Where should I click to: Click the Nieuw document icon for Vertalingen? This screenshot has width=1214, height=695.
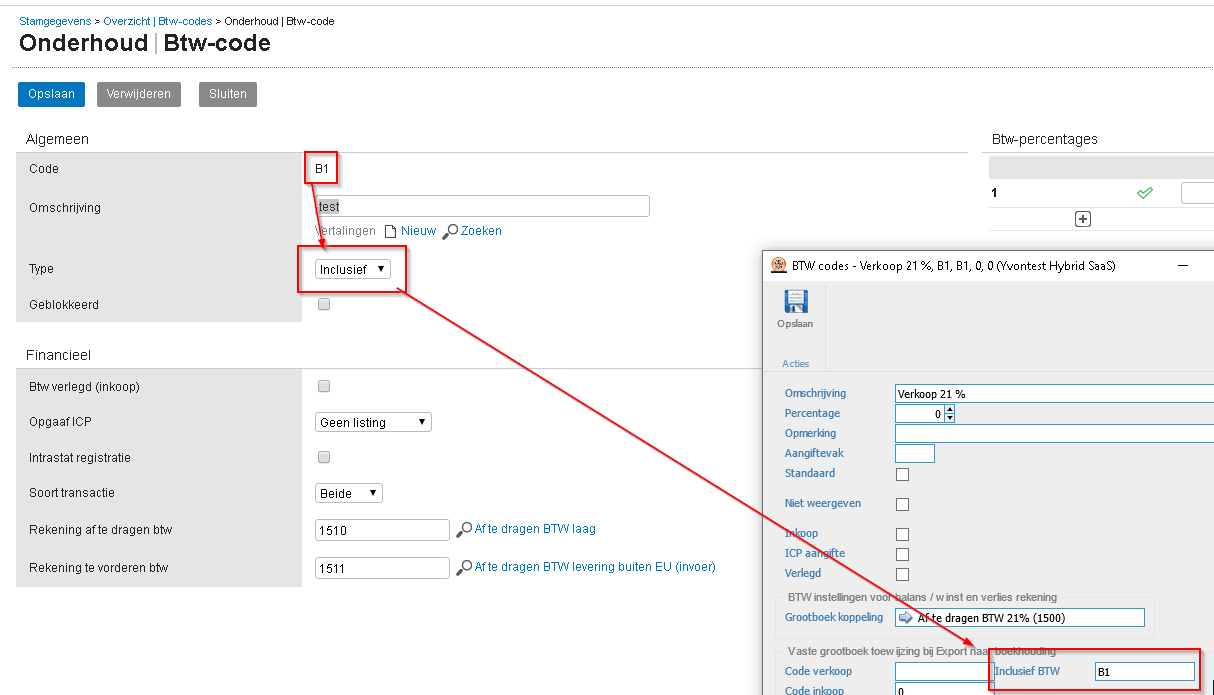[x=391, y=231]
